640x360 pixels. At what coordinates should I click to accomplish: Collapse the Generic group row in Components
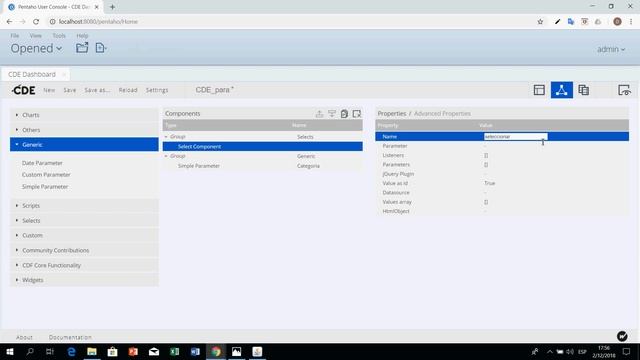click(x=166, y=156)
